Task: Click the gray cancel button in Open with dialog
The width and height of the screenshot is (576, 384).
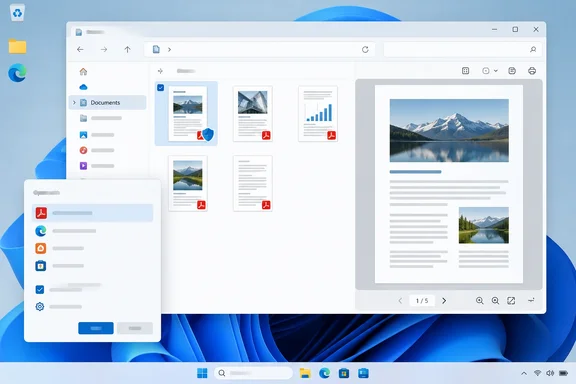Action: [135, 328]
